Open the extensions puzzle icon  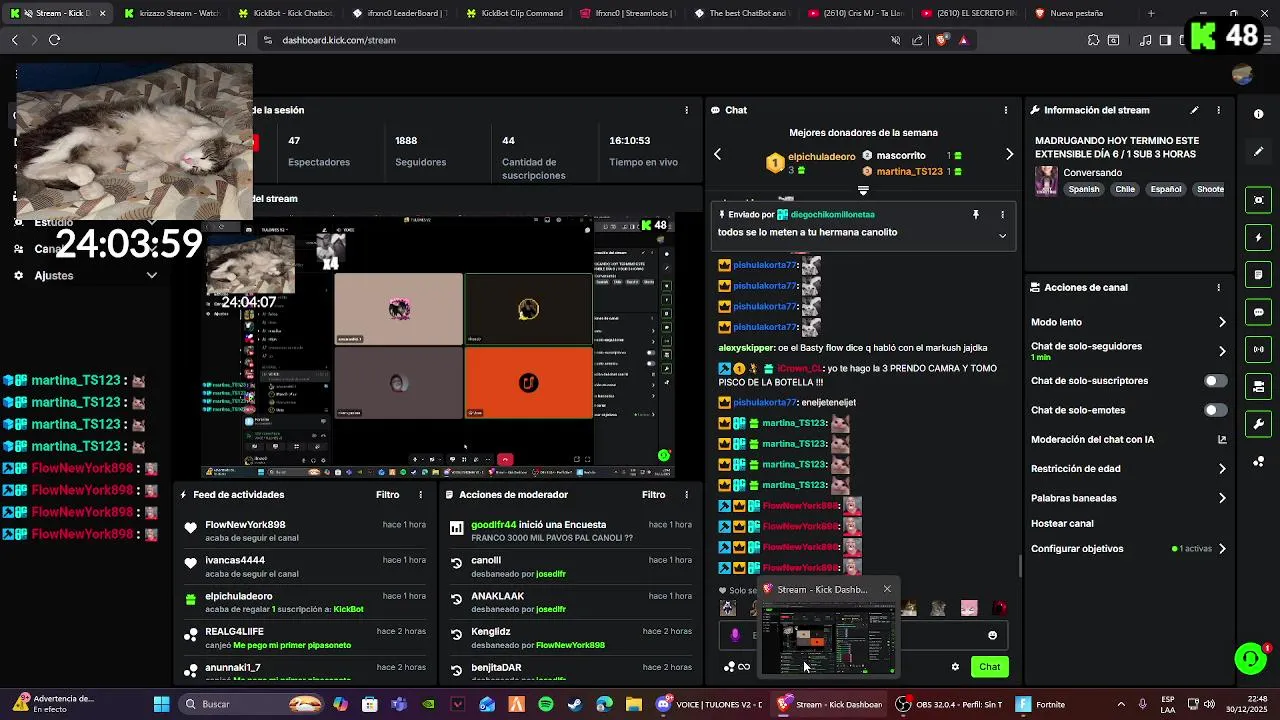[x=1093, y=40]
